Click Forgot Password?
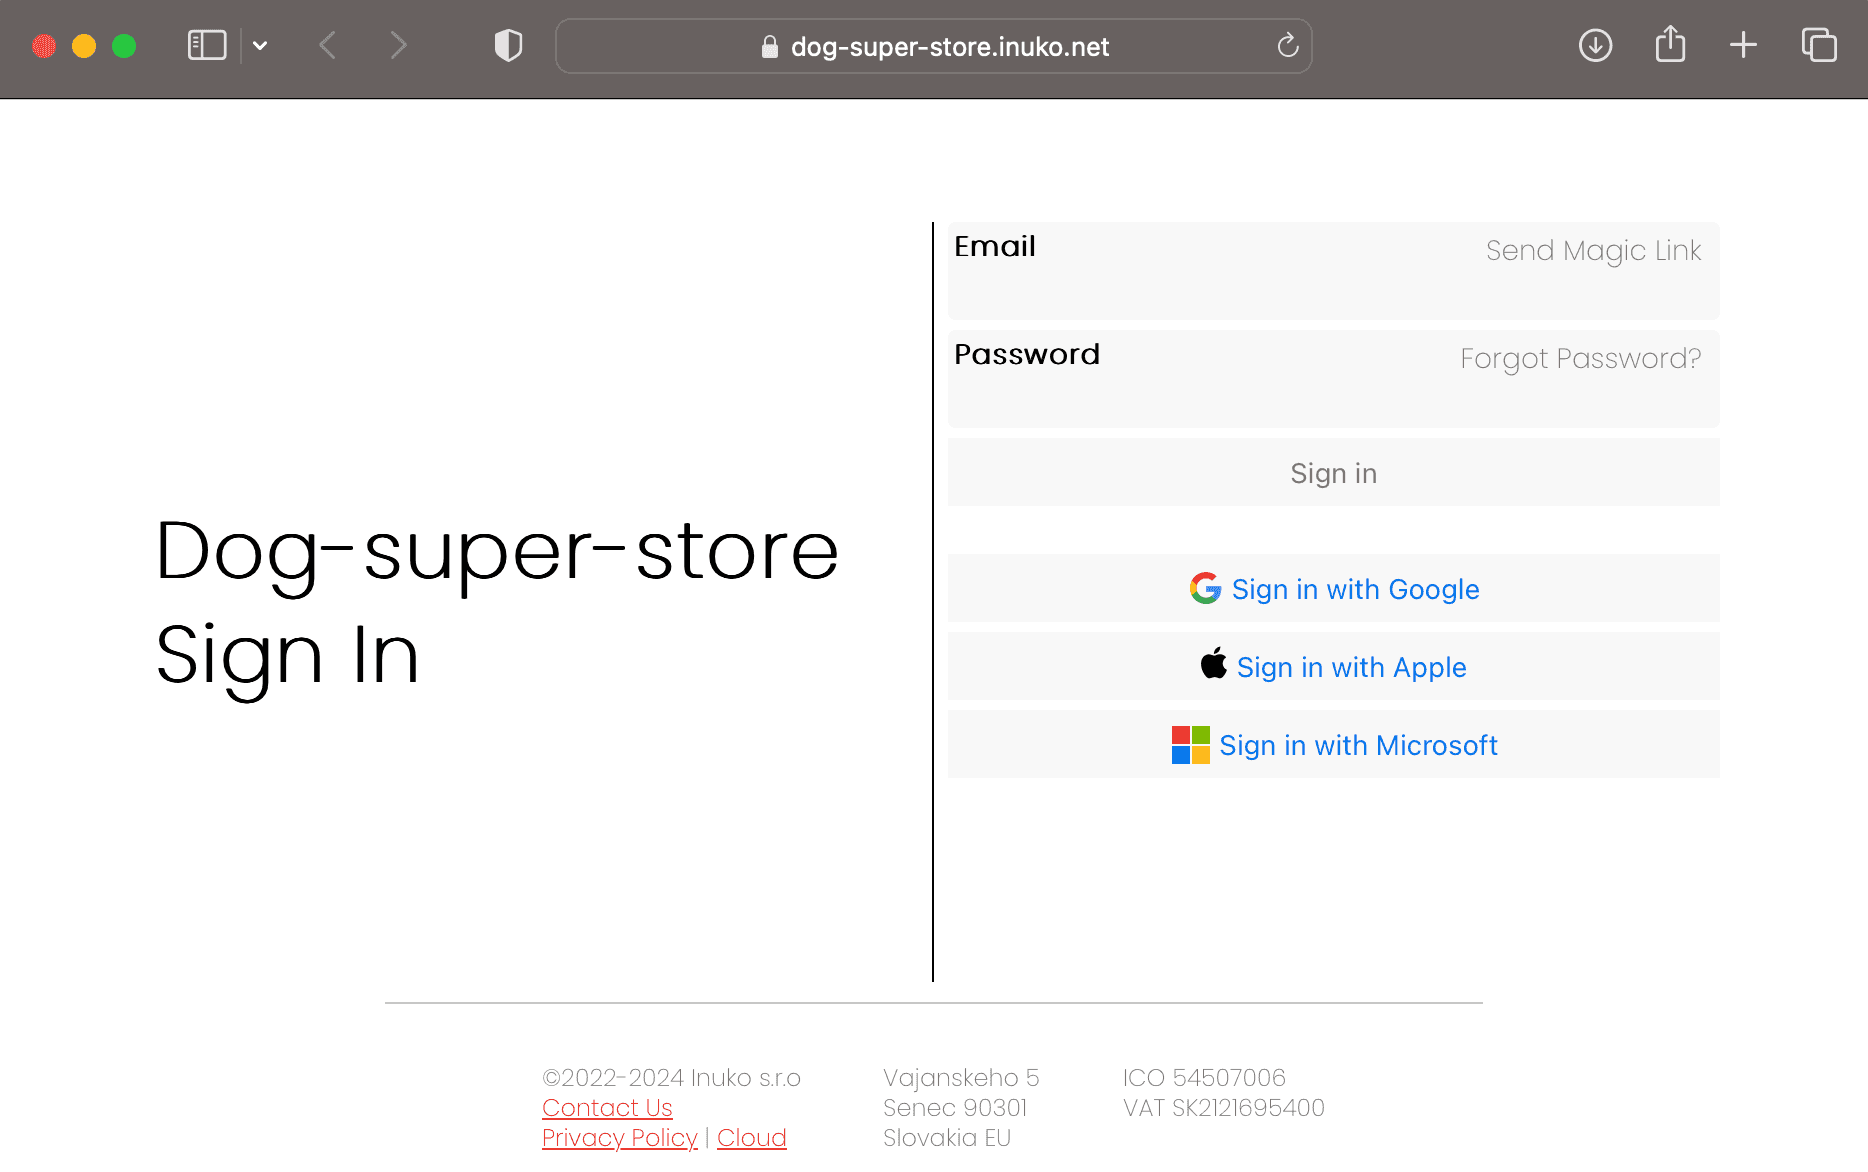 (x=1580, y=359)
